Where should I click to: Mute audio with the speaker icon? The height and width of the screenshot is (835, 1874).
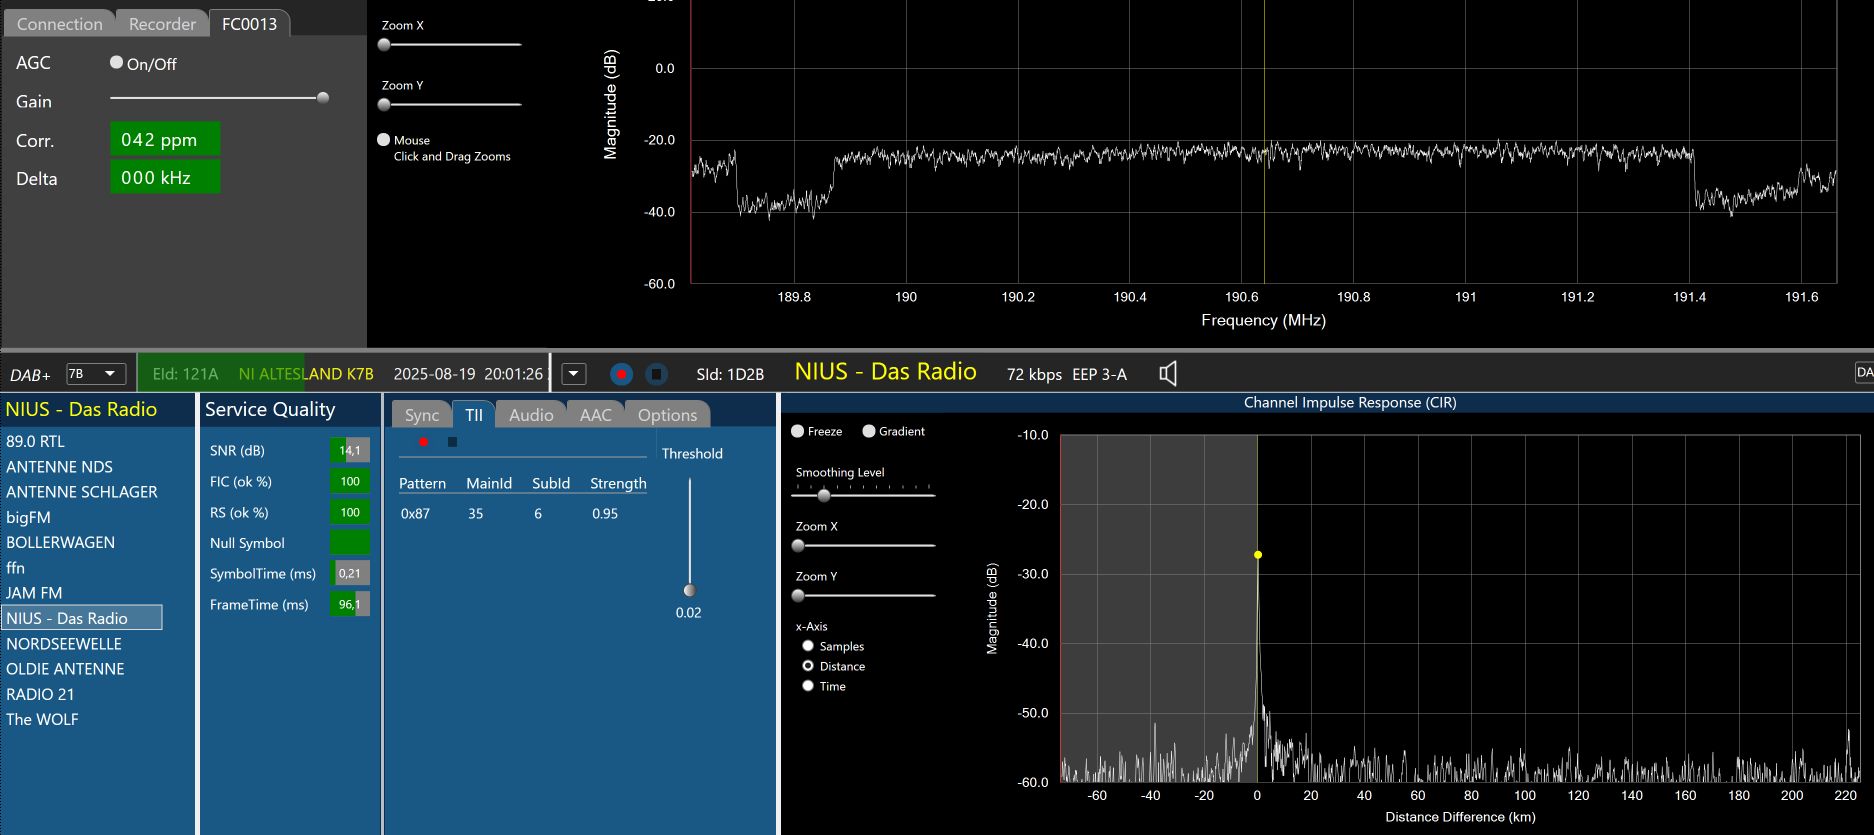tap(1167, 374)
